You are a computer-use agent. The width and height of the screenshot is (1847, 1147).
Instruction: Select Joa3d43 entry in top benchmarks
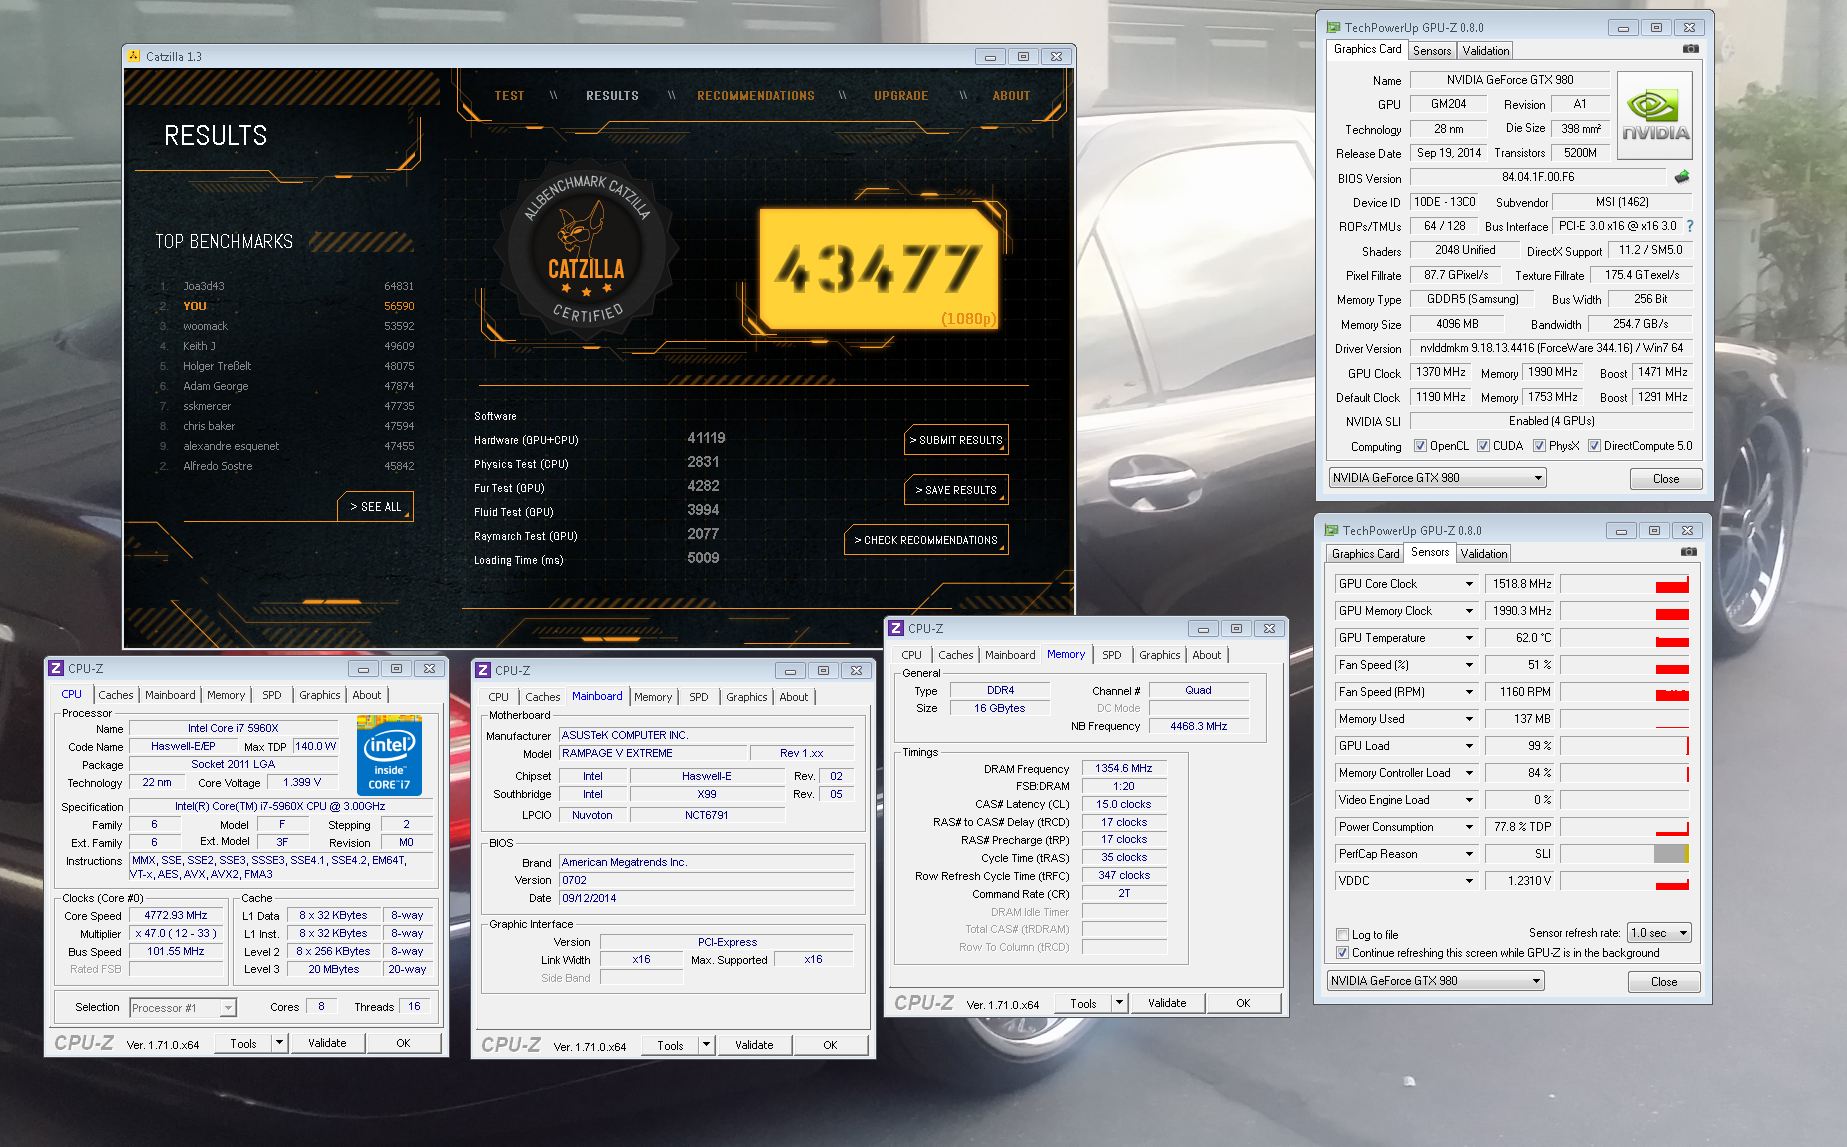click(x=287, y=286)
